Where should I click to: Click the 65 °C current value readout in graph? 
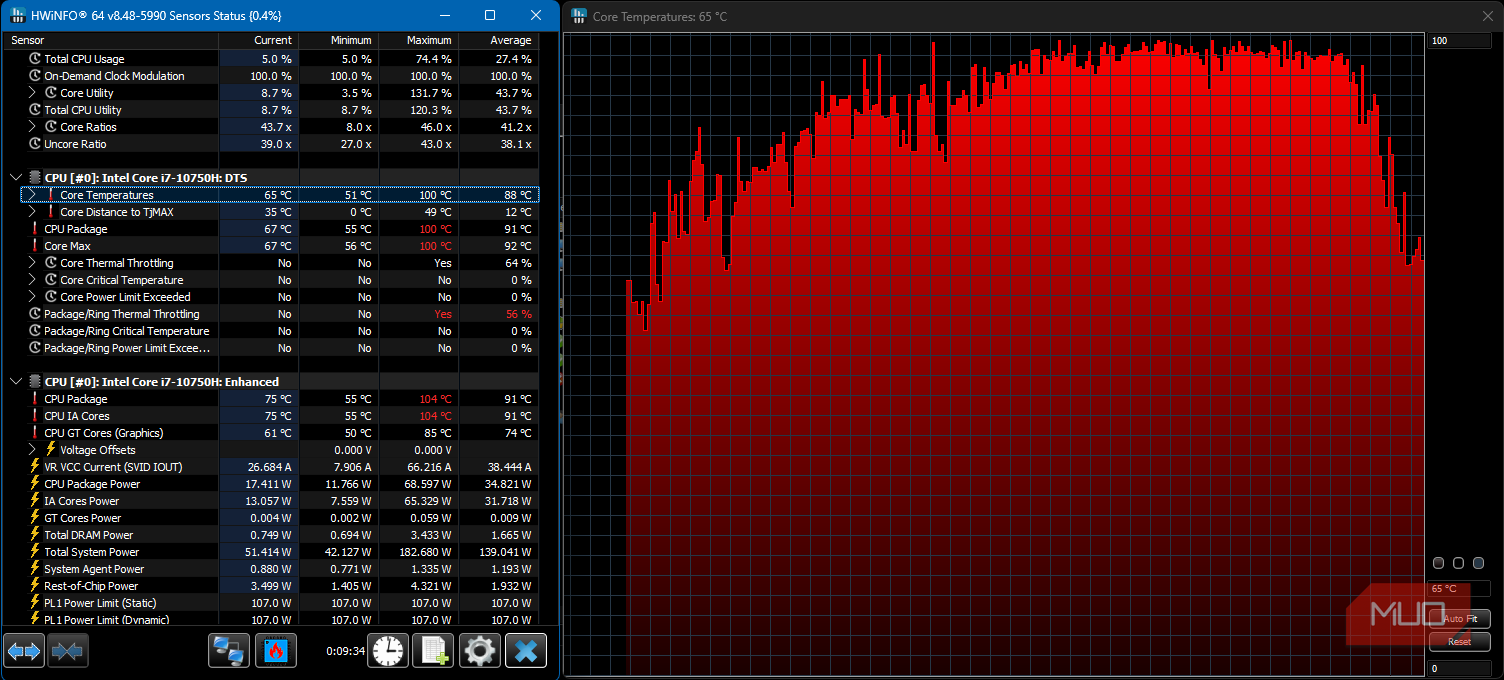click(x=1460, y=589)
